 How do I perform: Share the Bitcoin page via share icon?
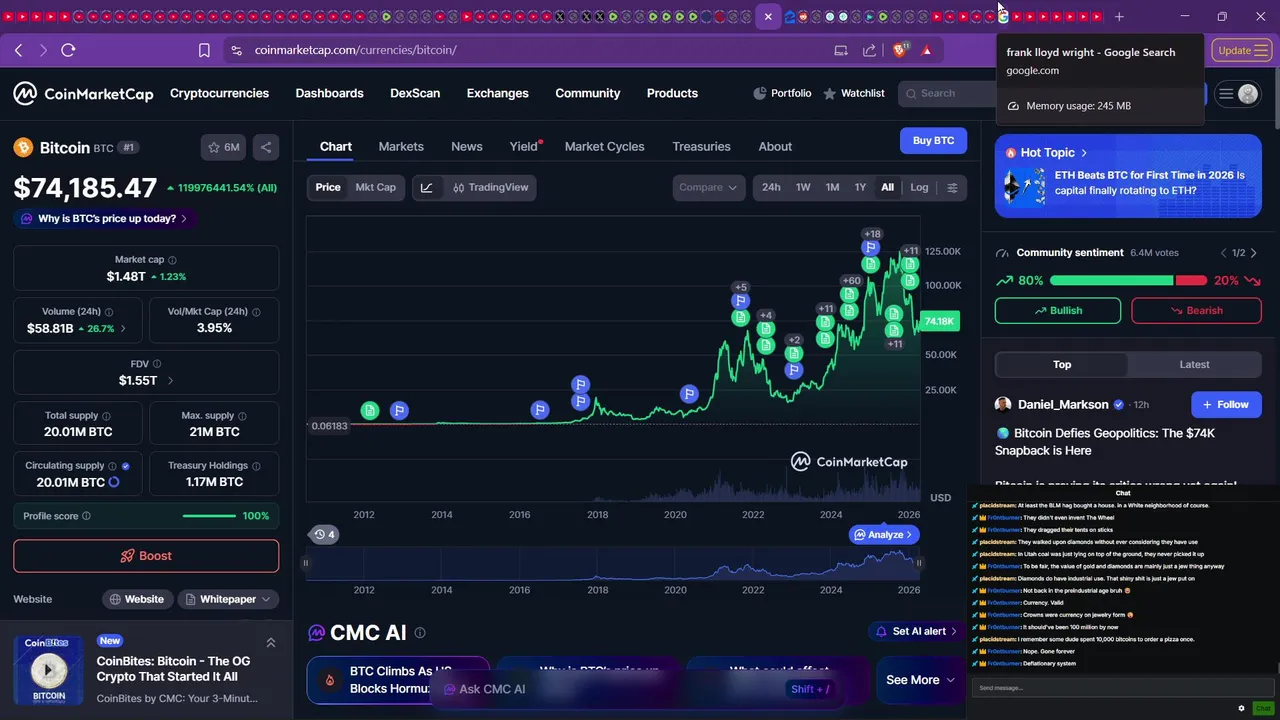click(x=266, y=147)
